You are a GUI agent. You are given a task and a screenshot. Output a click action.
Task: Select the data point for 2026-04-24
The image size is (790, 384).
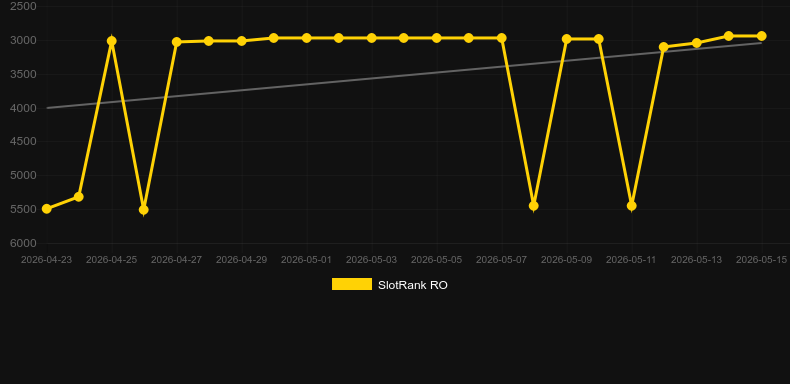click(79, 197)
